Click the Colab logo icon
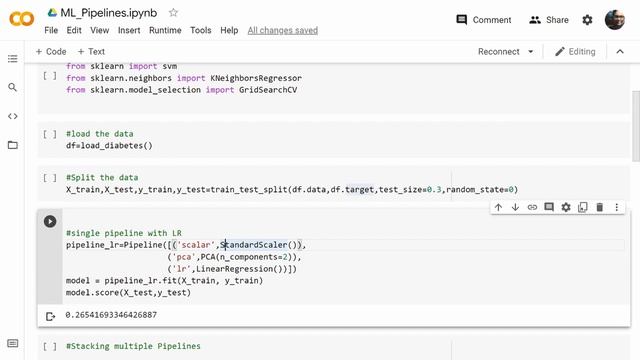 21,19
